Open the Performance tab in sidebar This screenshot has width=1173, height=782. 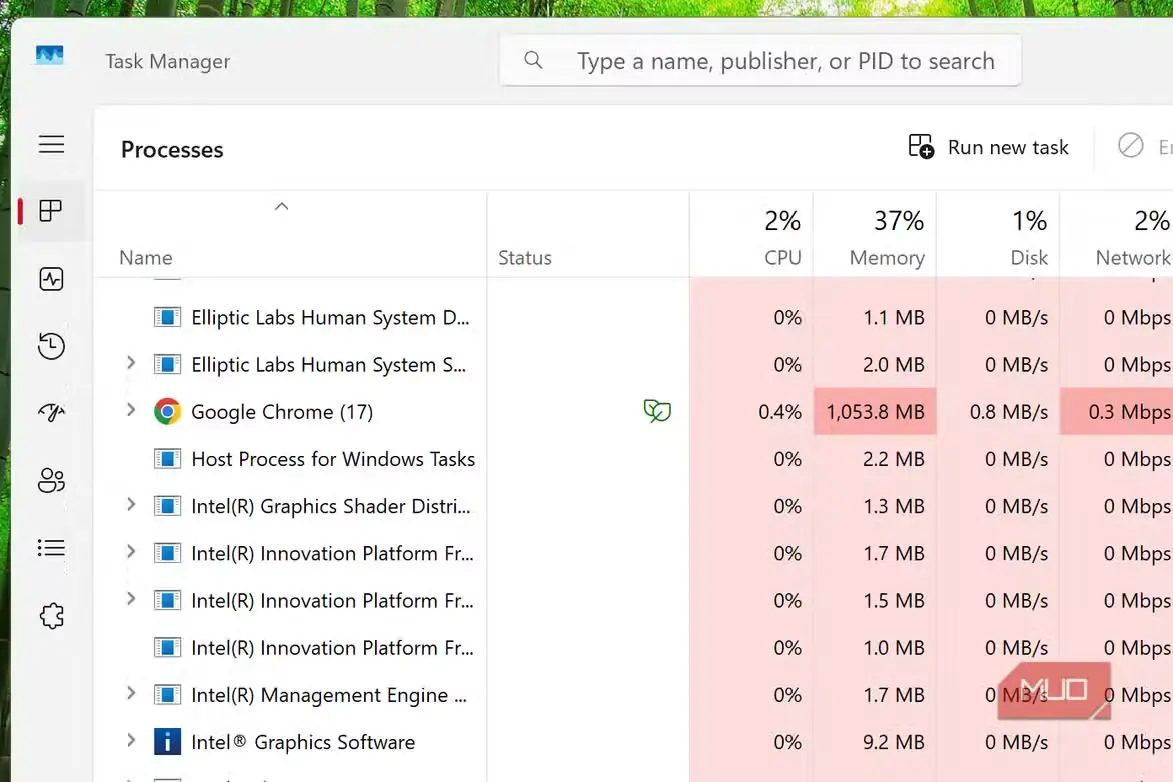click(51, 279)
